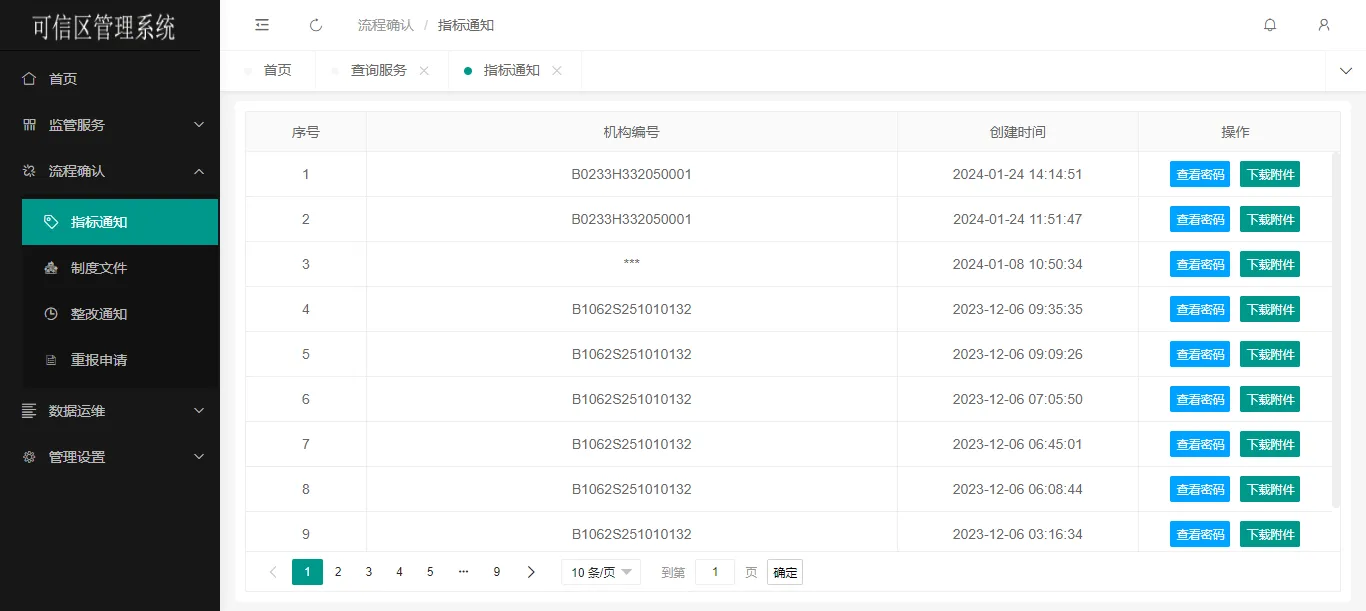Click the 到第 page number input field
This screenshot has height=611, width=1366.
[715, 572]
